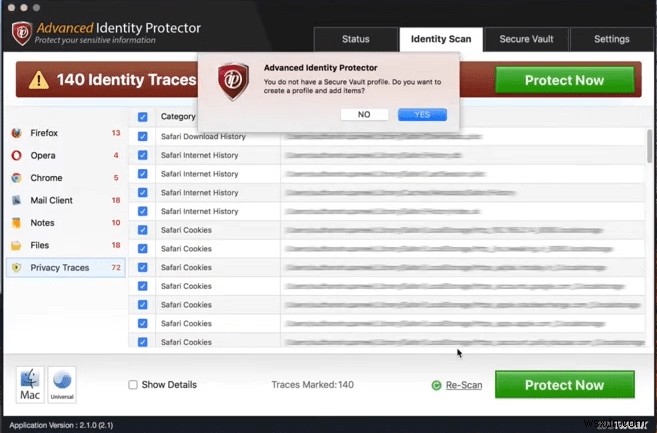Click the Notes category icon
This screenshot has height=433, width=657.
pos(17,223)
